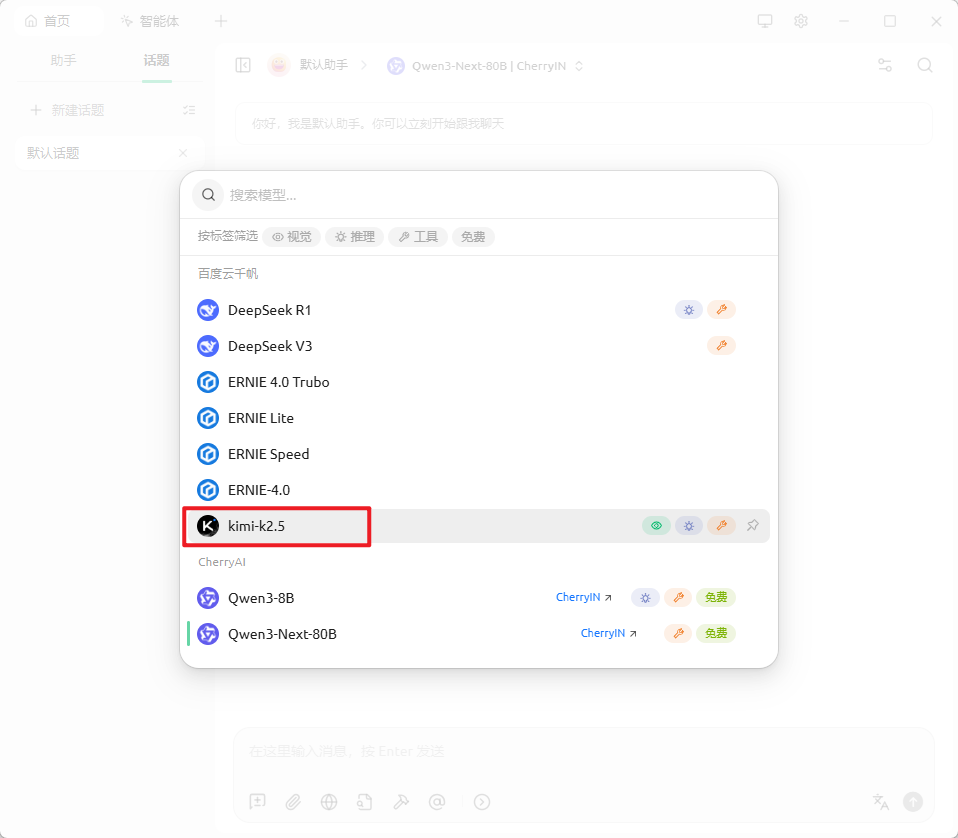Toggle the 推理 reasoning tag filter
The width and height of the screenshot is (958, 838).
pyautogui.click(x=354, y=237)
